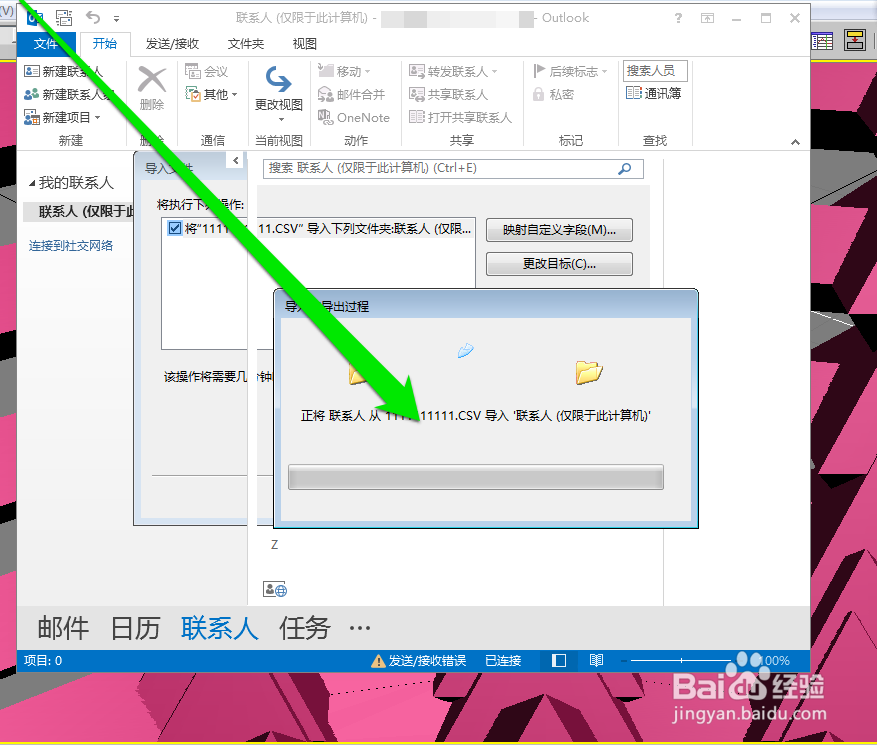The height and width of the screenshot is (745, 877).
Task: Click the search magnifier icon
Action: click(625, 168)
